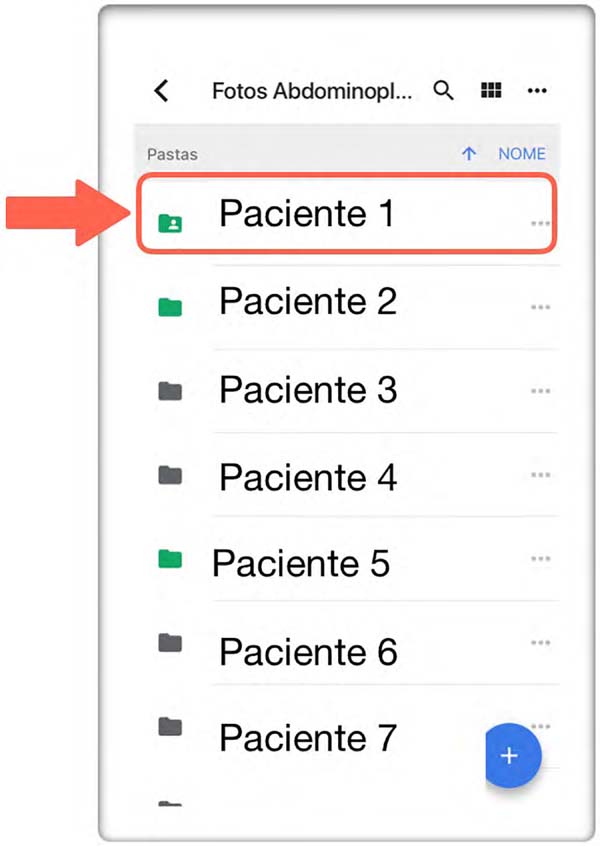Click the green folder icon for Paciente 5

coord(170,558)
